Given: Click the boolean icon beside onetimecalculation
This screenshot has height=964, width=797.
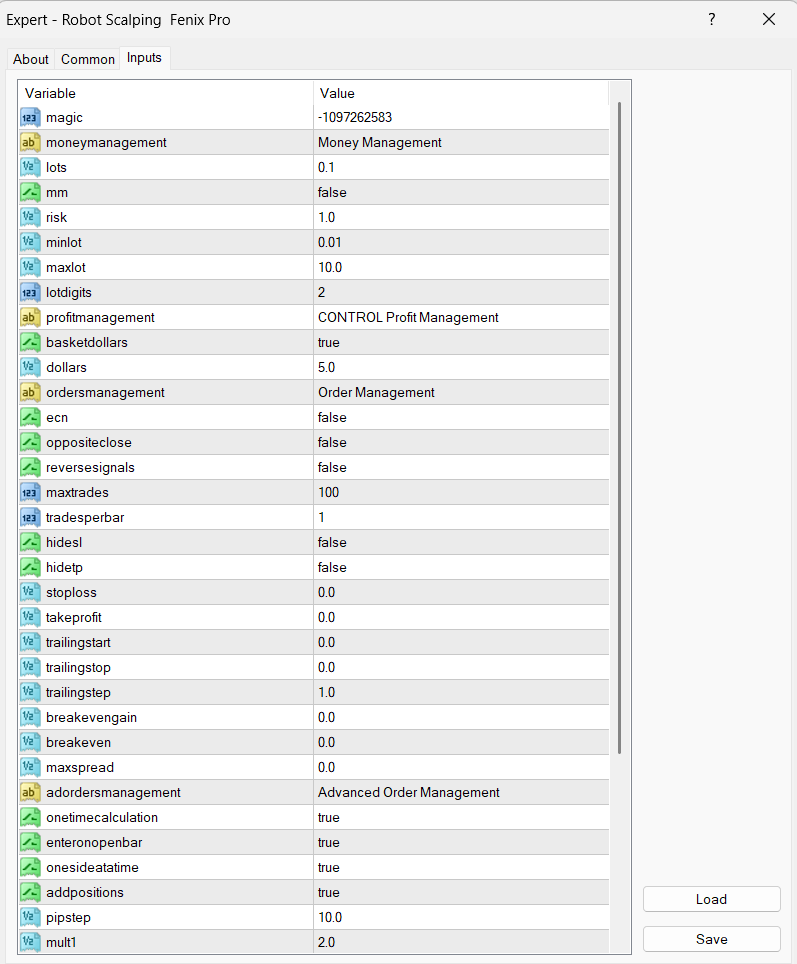Looking at the screenshot, I should click(x=30, y=818).
